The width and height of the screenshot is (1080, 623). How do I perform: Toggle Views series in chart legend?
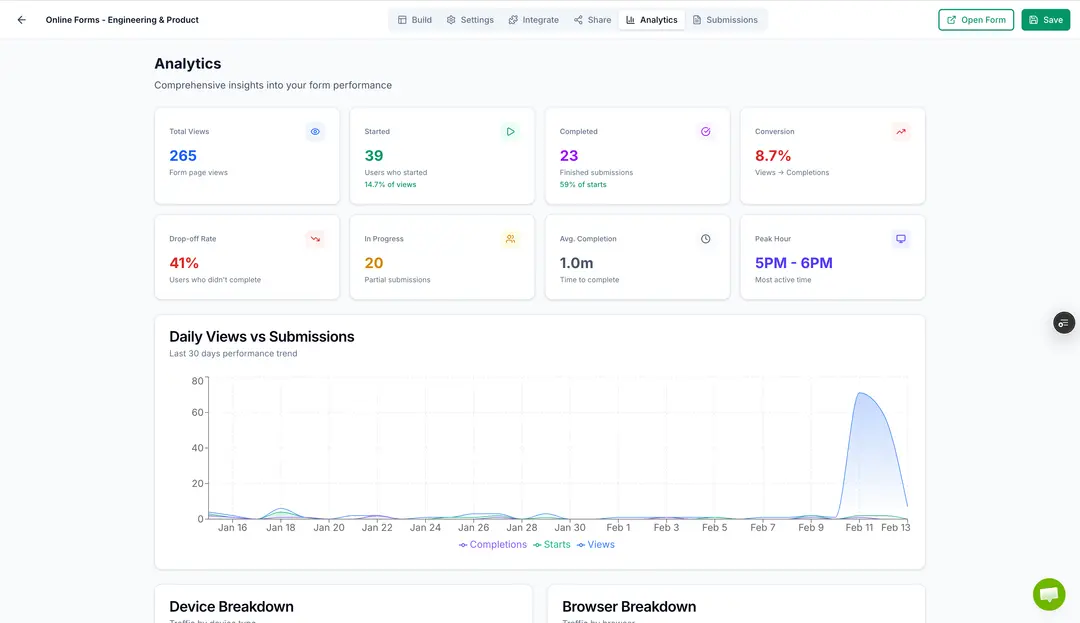[596, 545]
